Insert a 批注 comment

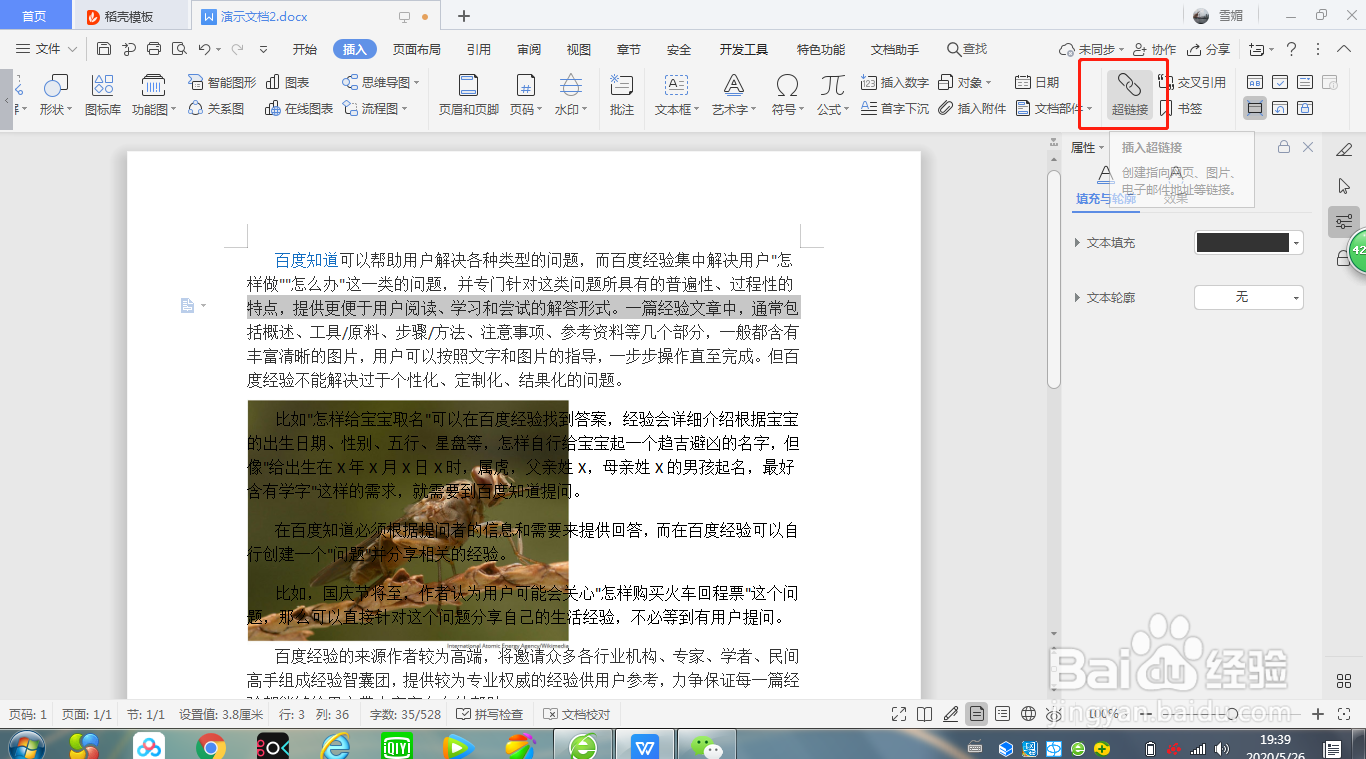click(622, 94)
